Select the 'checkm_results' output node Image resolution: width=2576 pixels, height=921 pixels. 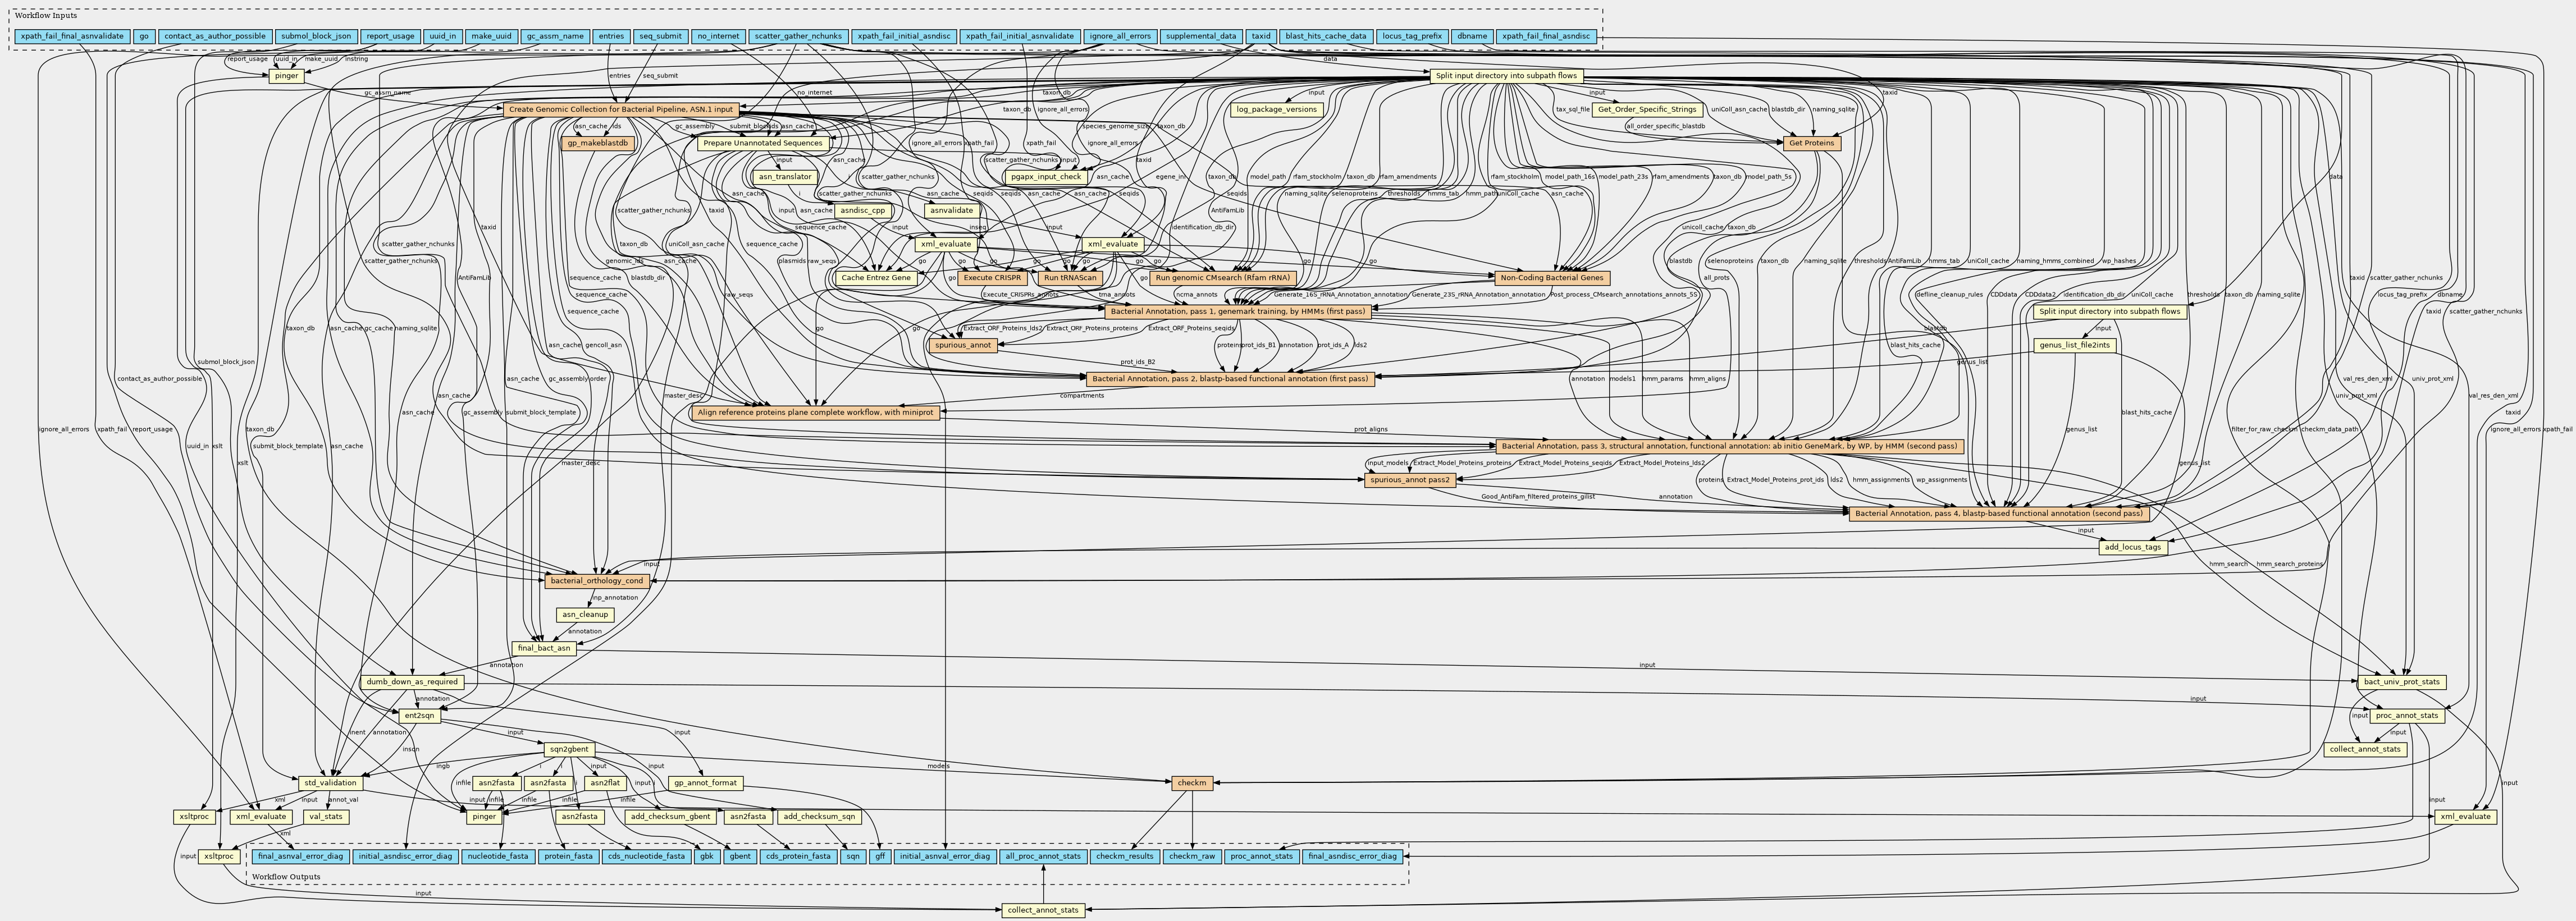click(1125, 856)
